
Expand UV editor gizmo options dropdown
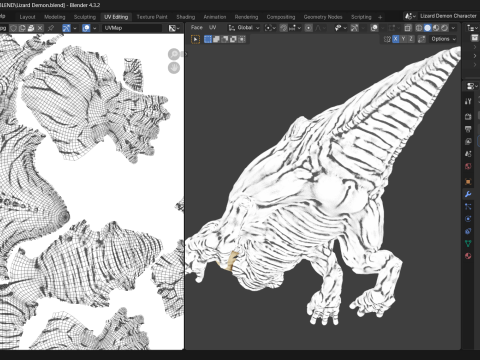[75, 28]
